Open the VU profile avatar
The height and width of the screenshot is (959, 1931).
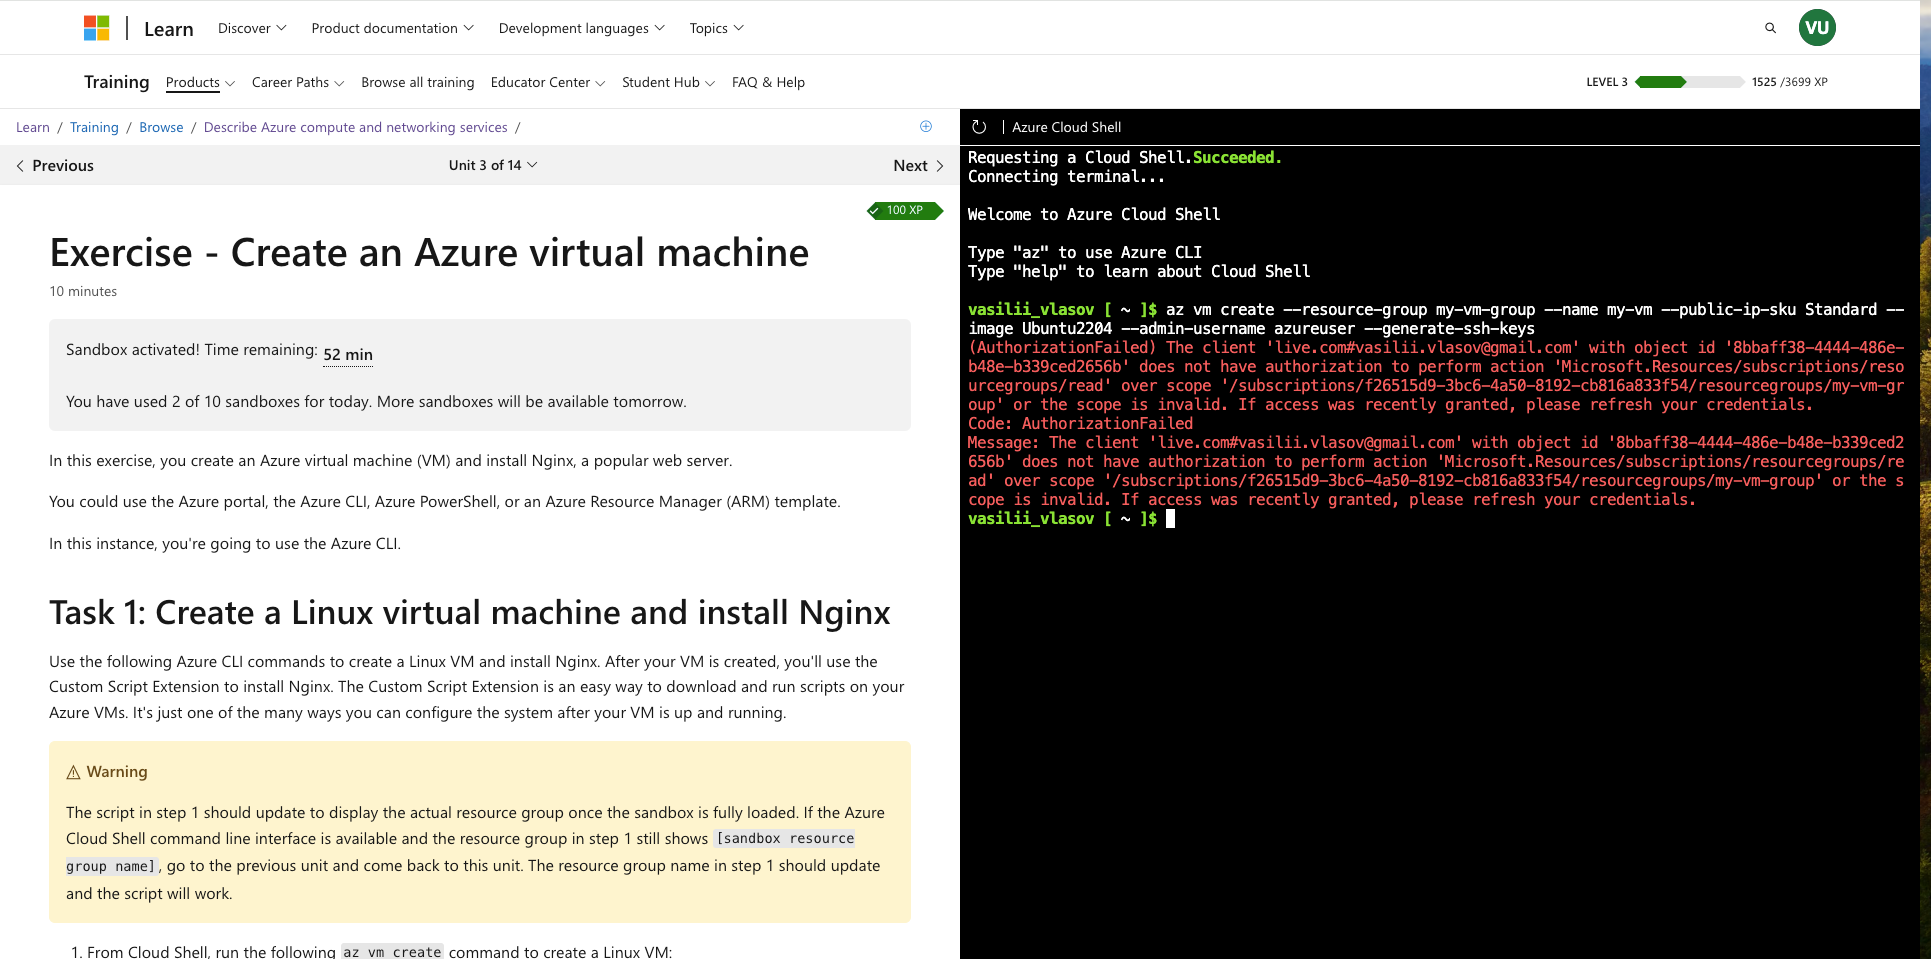1817,28
